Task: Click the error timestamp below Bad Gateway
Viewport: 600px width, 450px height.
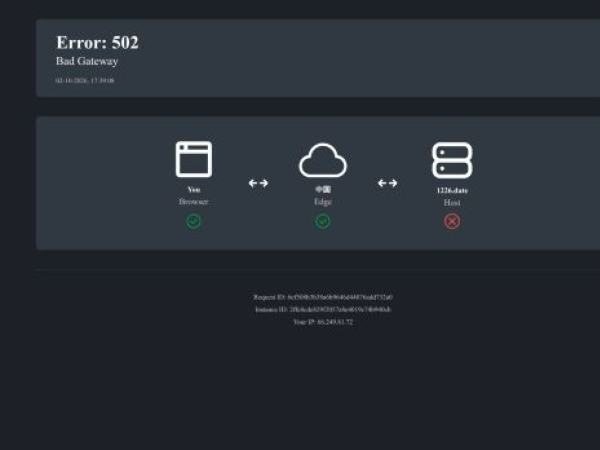Action: (x=85, y=80)
